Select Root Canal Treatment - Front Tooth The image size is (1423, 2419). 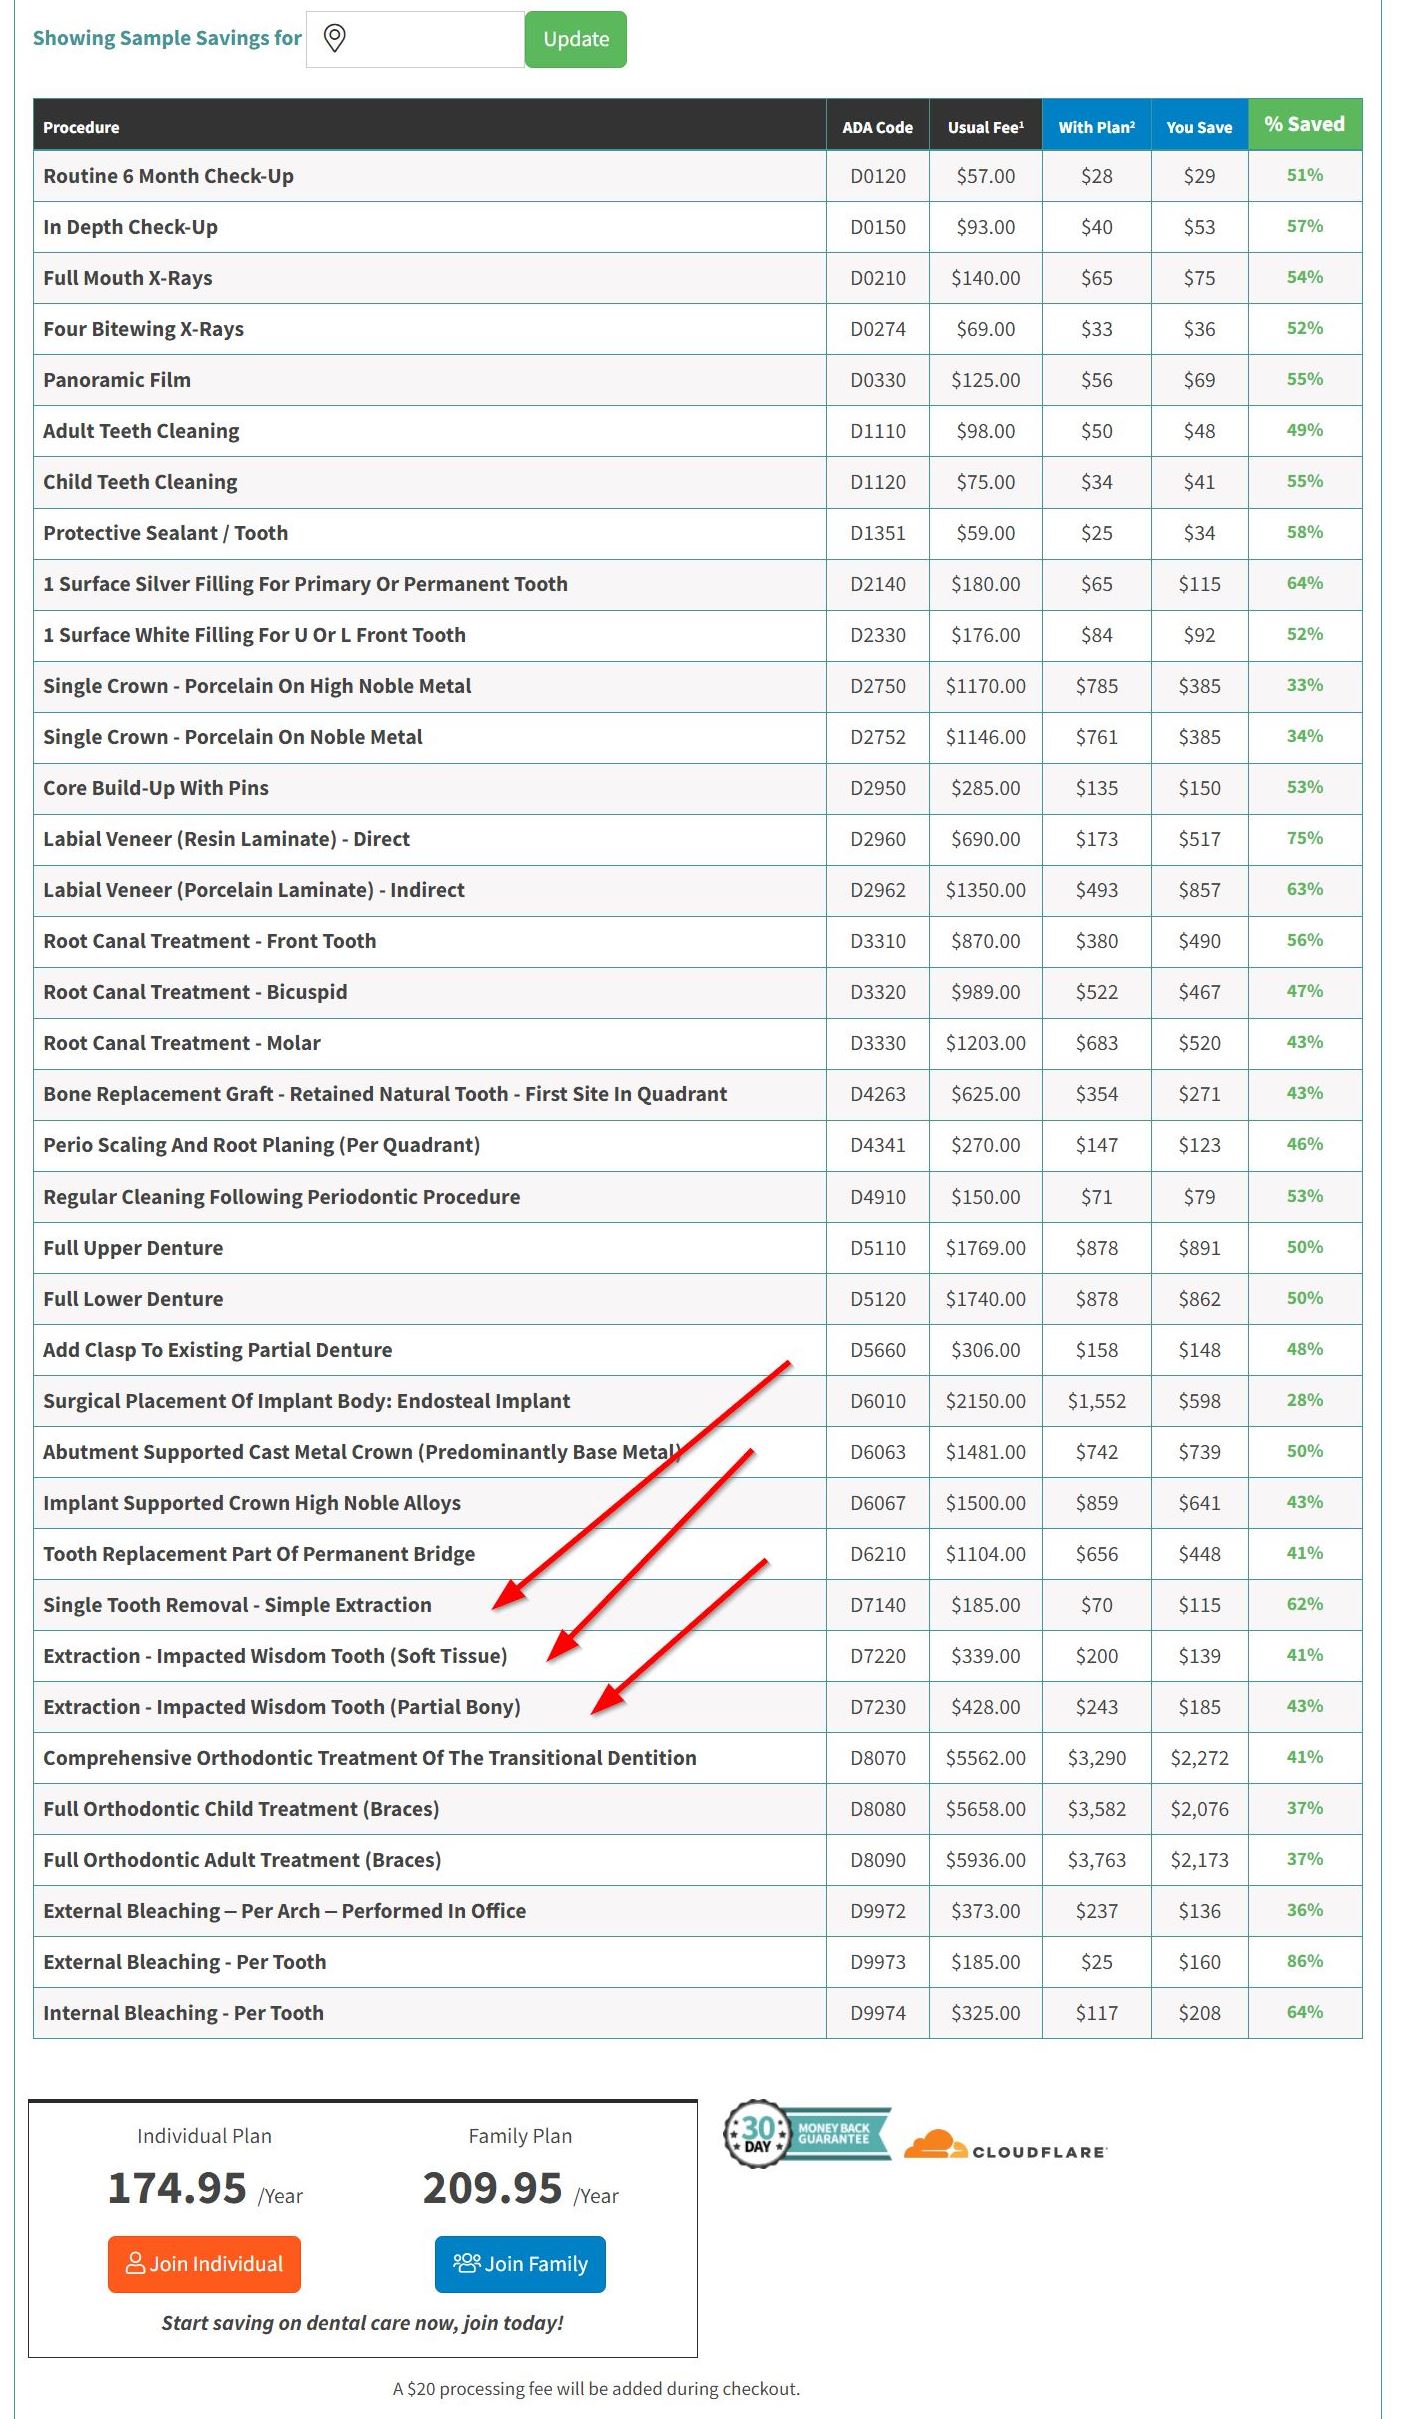209,941
